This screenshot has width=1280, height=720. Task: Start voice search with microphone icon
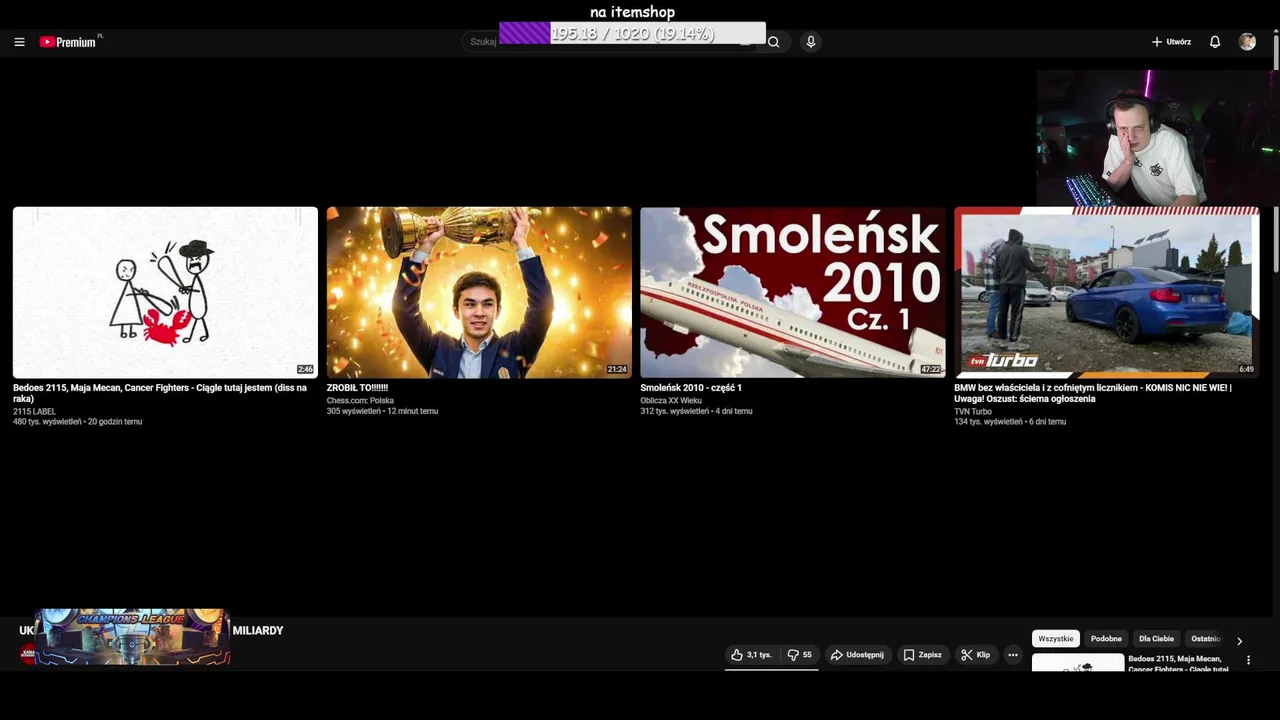point(811,42)
